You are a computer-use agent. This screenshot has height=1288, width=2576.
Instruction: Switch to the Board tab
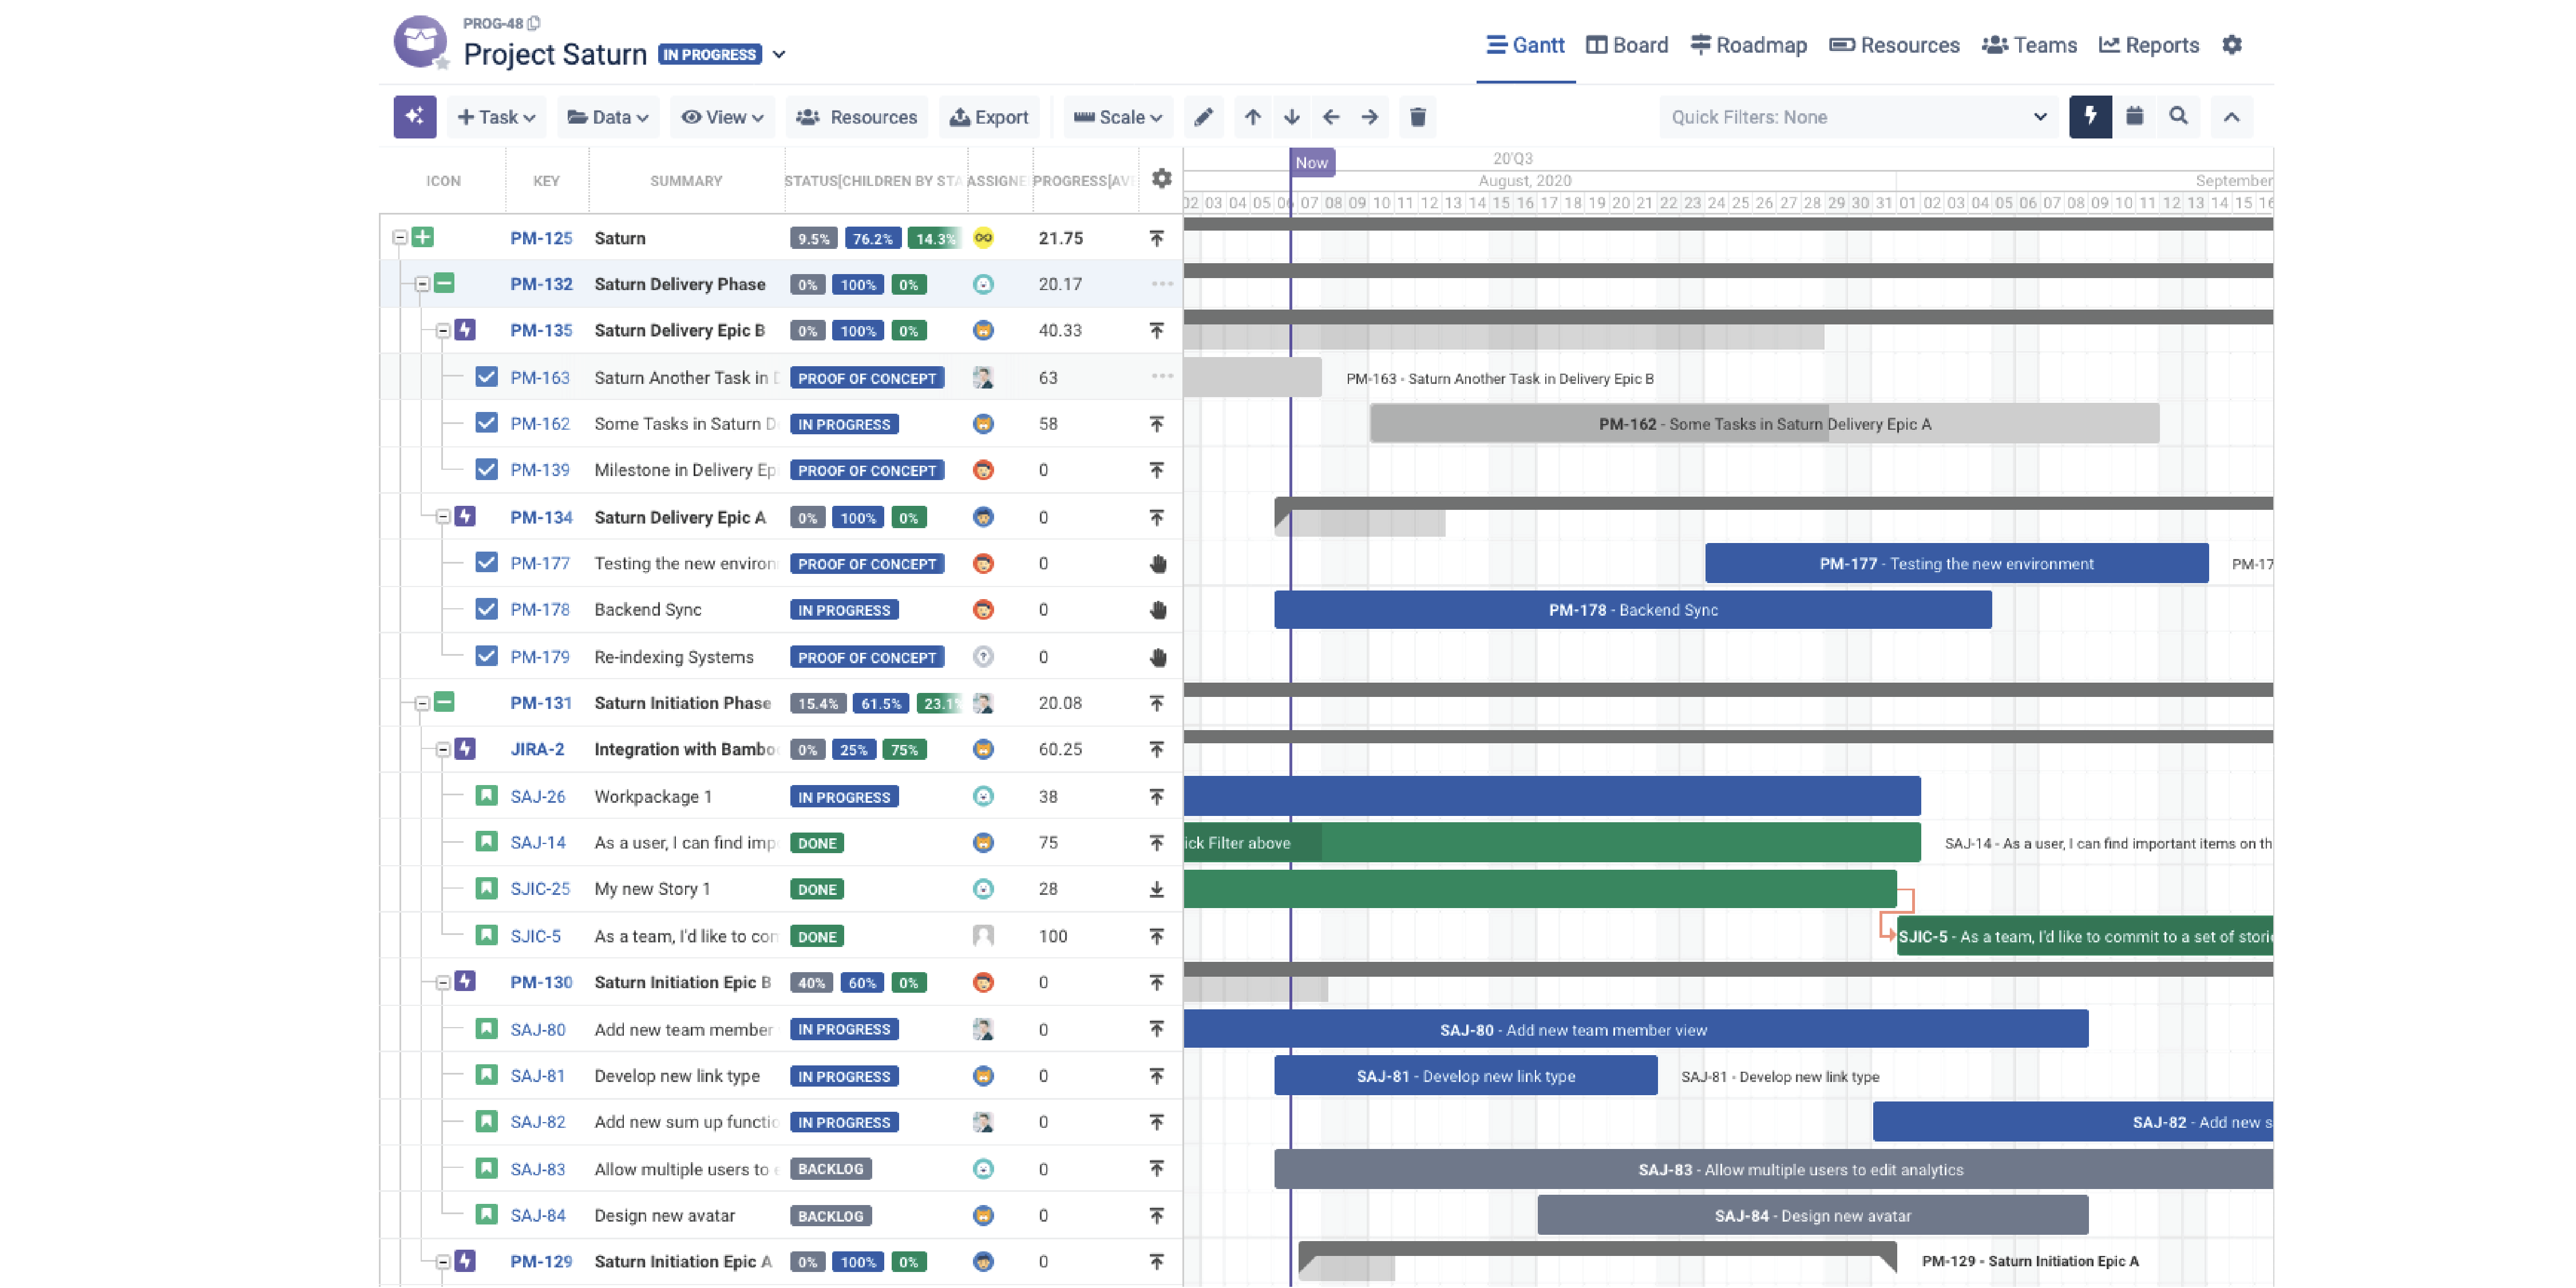click(x=1626, y=45)
